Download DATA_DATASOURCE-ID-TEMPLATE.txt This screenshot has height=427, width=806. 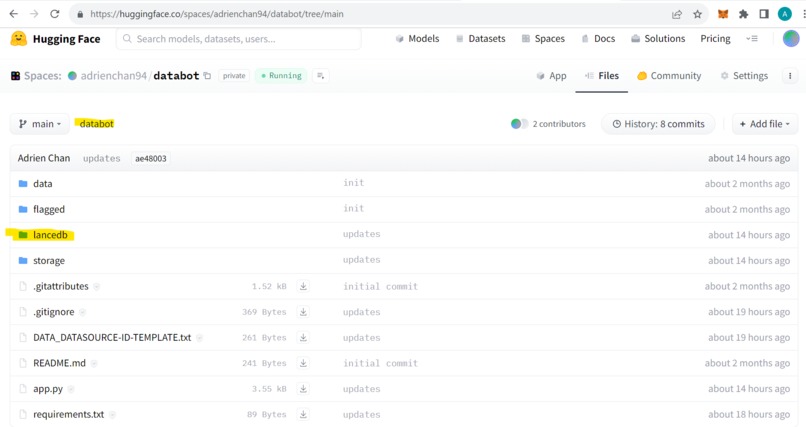(x=303, y=338)
